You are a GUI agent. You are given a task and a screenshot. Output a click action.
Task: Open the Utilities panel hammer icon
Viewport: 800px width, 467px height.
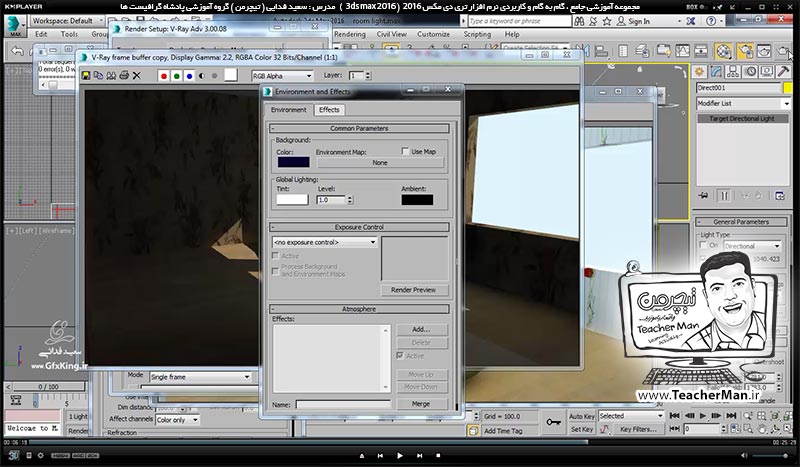783,72
